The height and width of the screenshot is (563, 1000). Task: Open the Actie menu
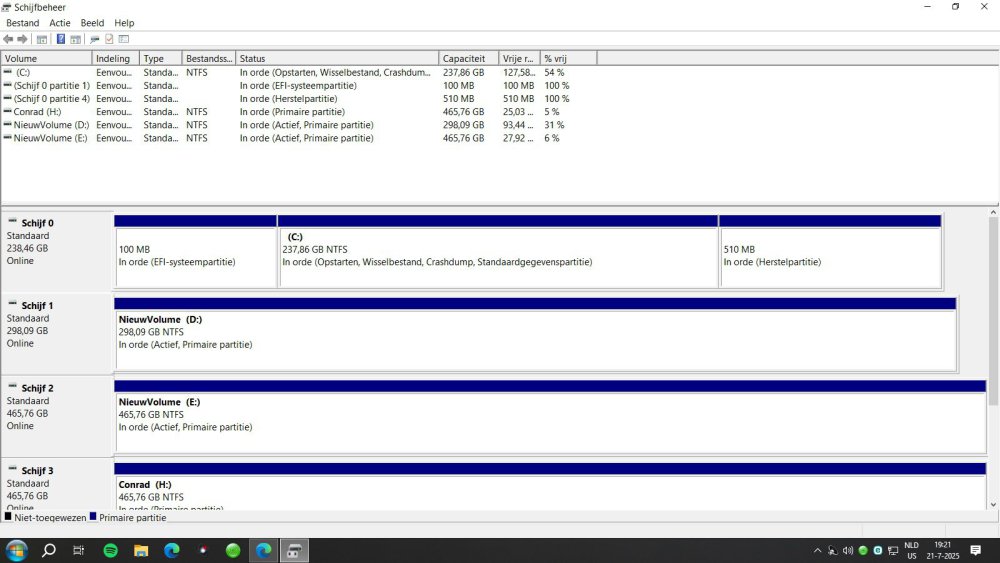(60, 23)
